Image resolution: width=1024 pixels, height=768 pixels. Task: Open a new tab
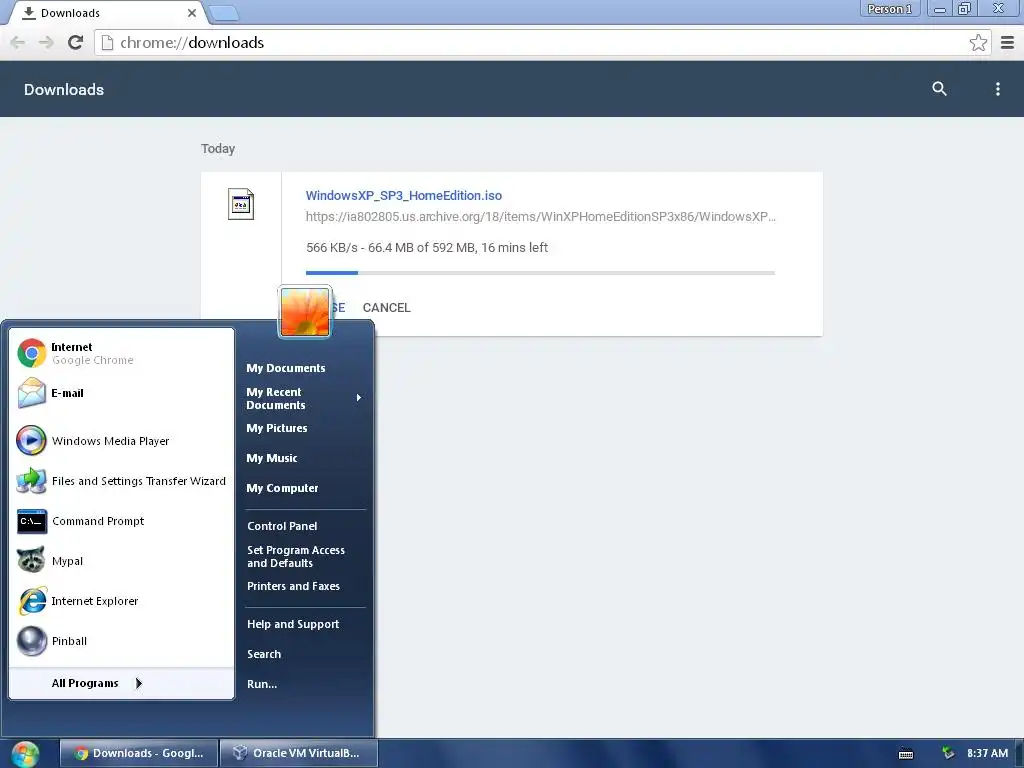coord(225,13)
